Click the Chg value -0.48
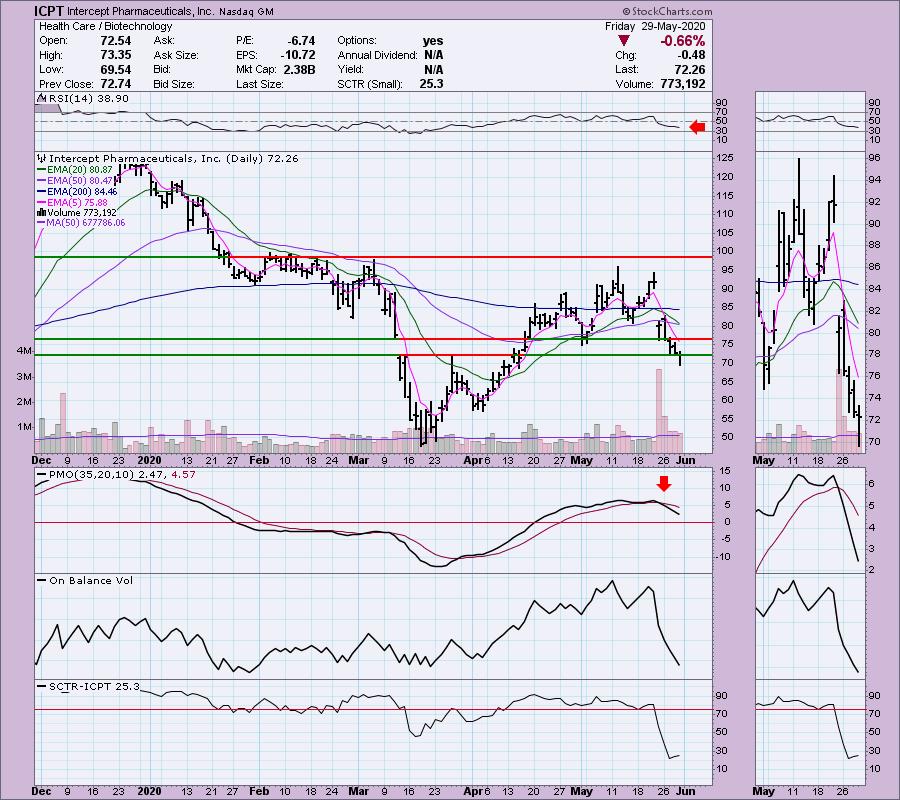The width and height of the screenshot is (900, 800). click(x=692, y=55)
